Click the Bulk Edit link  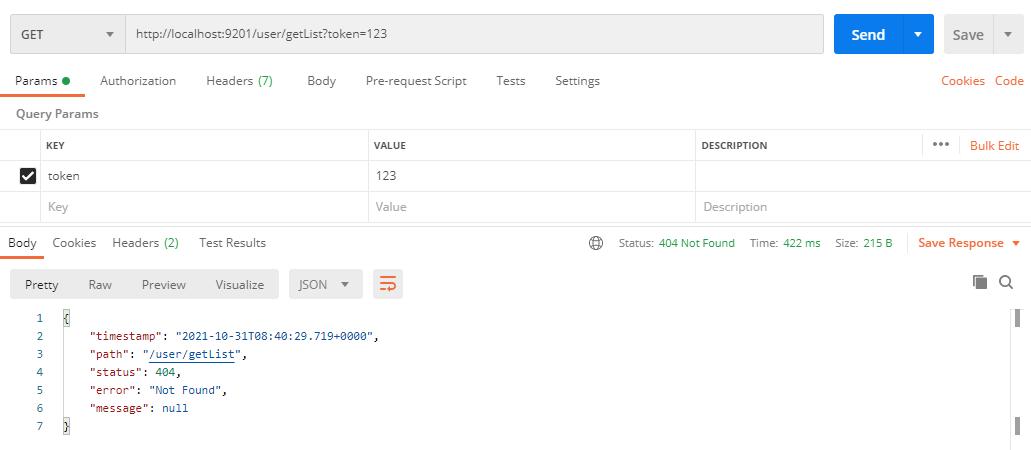(x=994, y=146)
